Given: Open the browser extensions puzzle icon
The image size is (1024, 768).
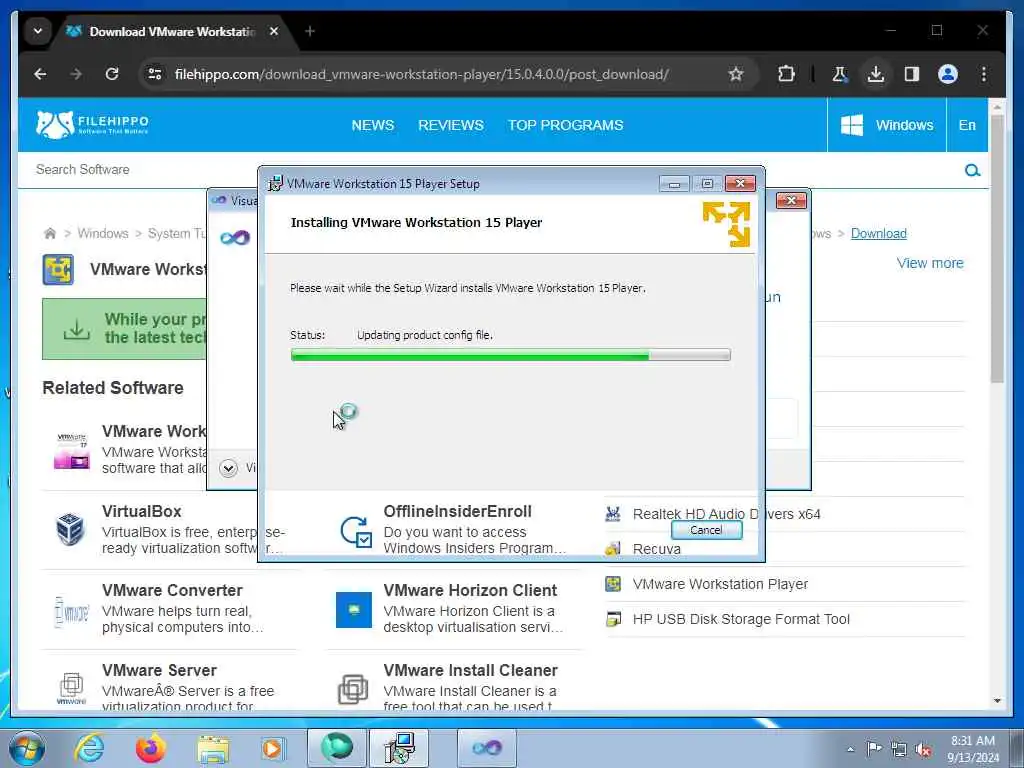Looking at the screenshot, I should [786, 74].
